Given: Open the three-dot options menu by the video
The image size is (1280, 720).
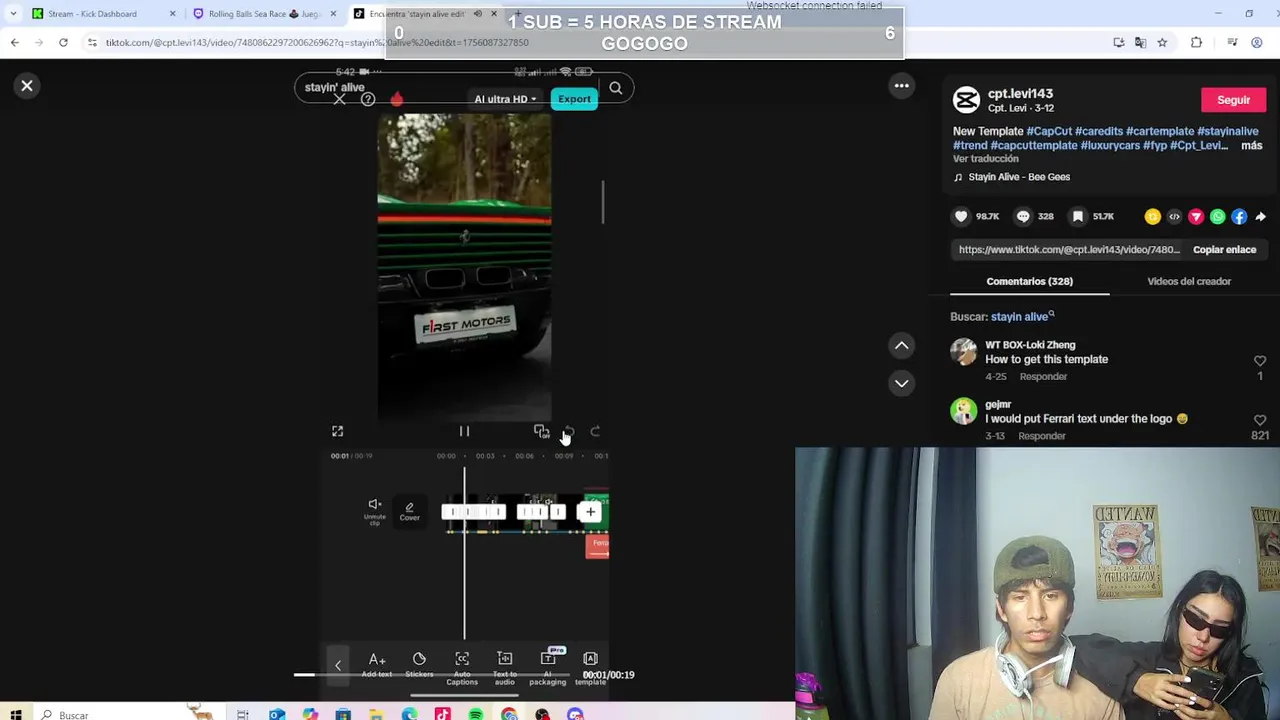Looking at the screenshot, I should click(x=901, y=86).
